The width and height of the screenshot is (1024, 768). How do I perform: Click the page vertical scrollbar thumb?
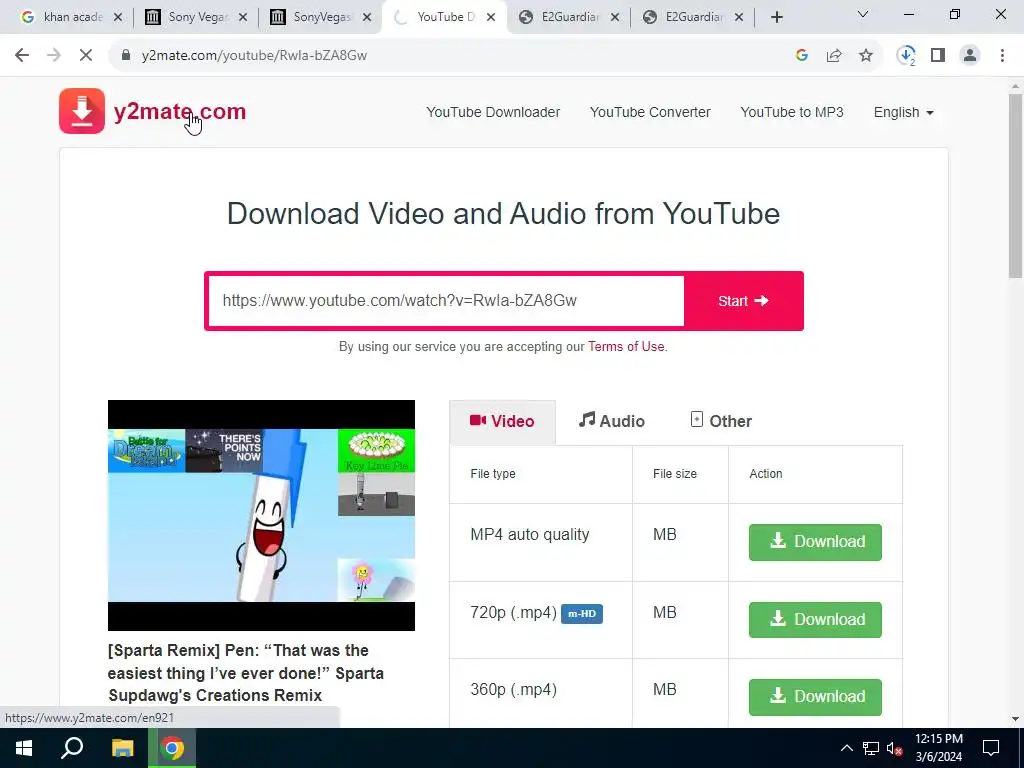pos(1015,186)
